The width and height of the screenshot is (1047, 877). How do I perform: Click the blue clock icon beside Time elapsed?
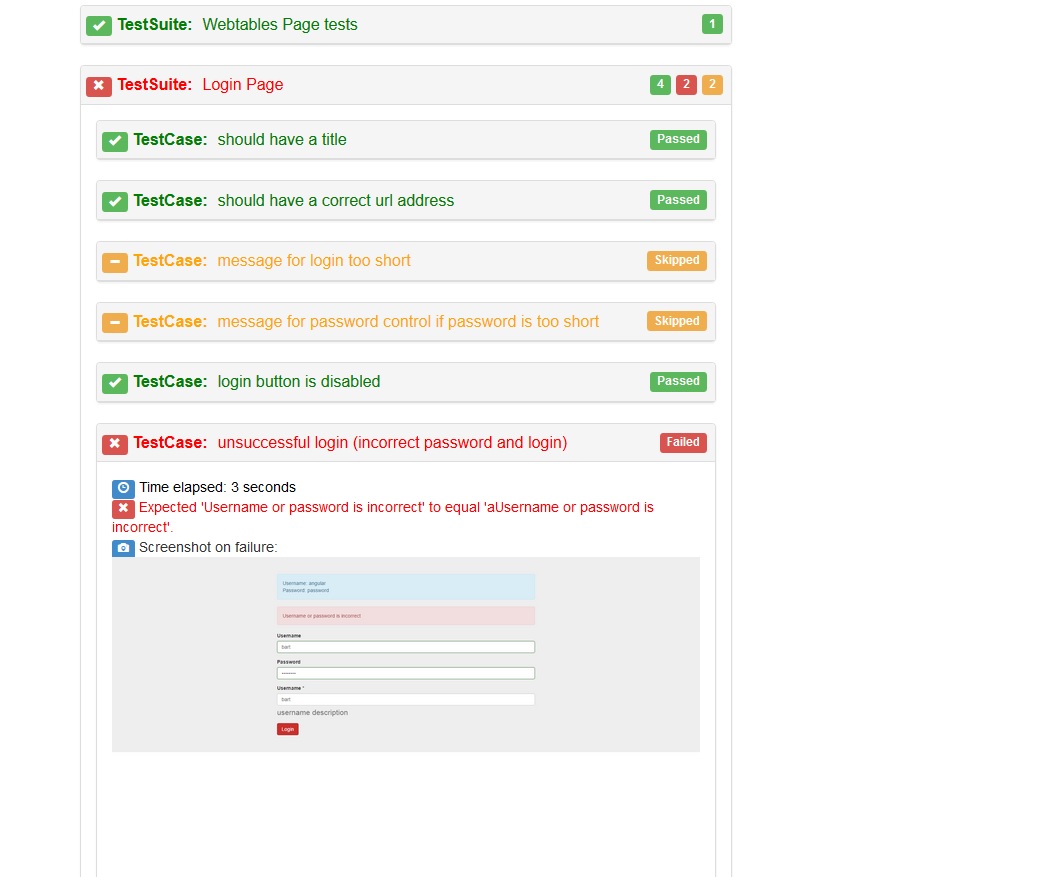tap(123, 488)
